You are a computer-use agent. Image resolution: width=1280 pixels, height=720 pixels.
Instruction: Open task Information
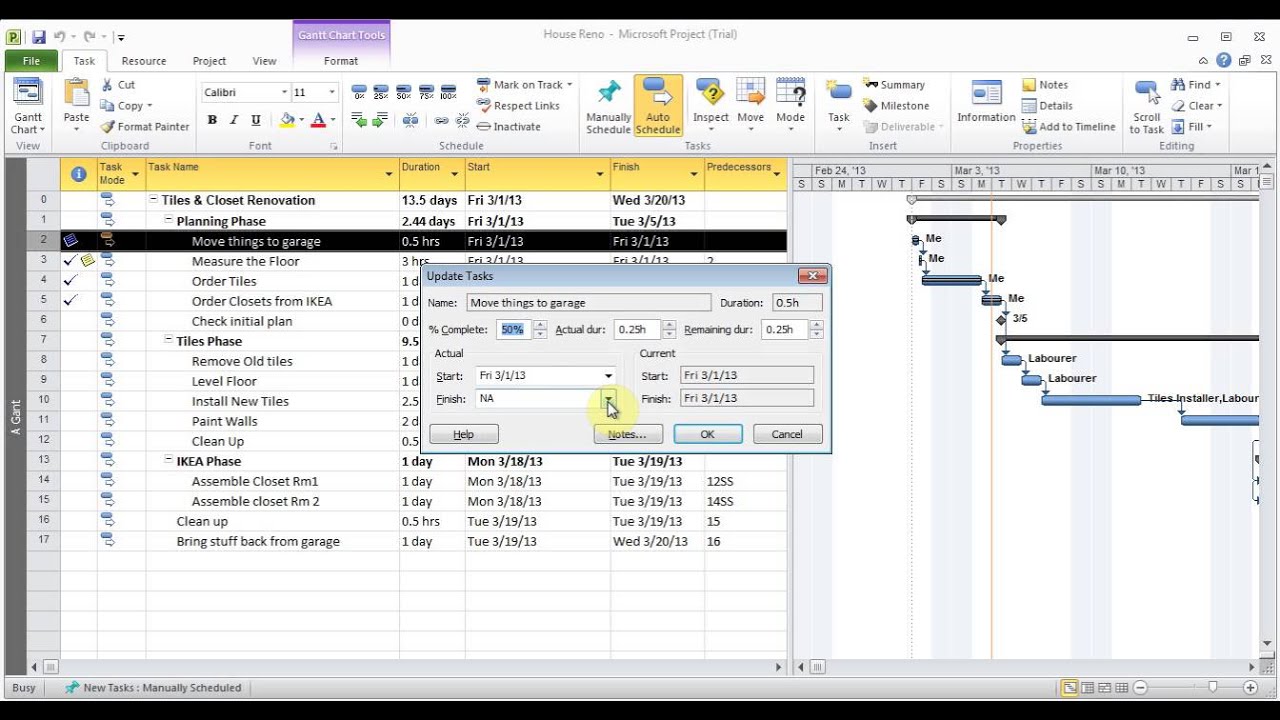(986, 102)
